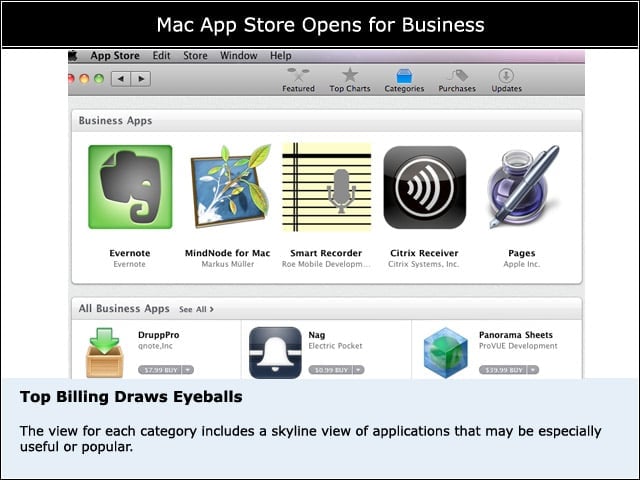Check Updates toolbar icon
The image size is (640, 480).
pyautogui.click(x=506, y=76)
